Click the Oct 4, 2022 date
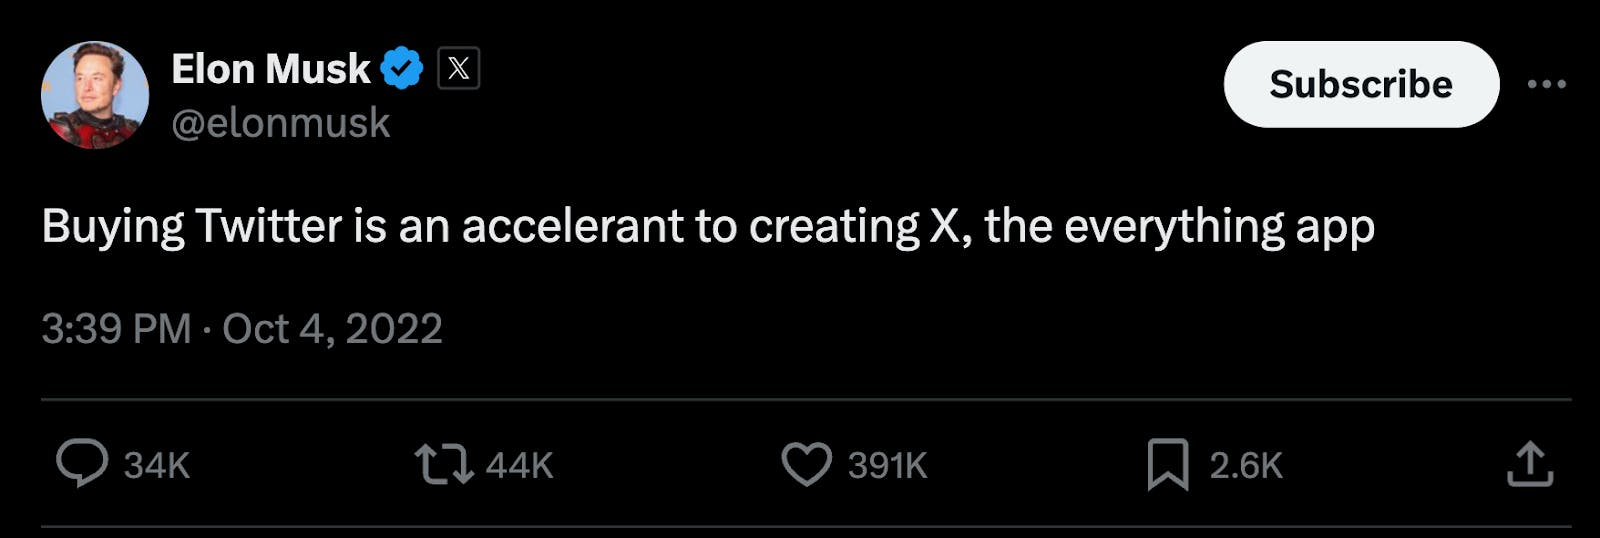The width and height of the screenshot is (1600, 538). (332, 329)
